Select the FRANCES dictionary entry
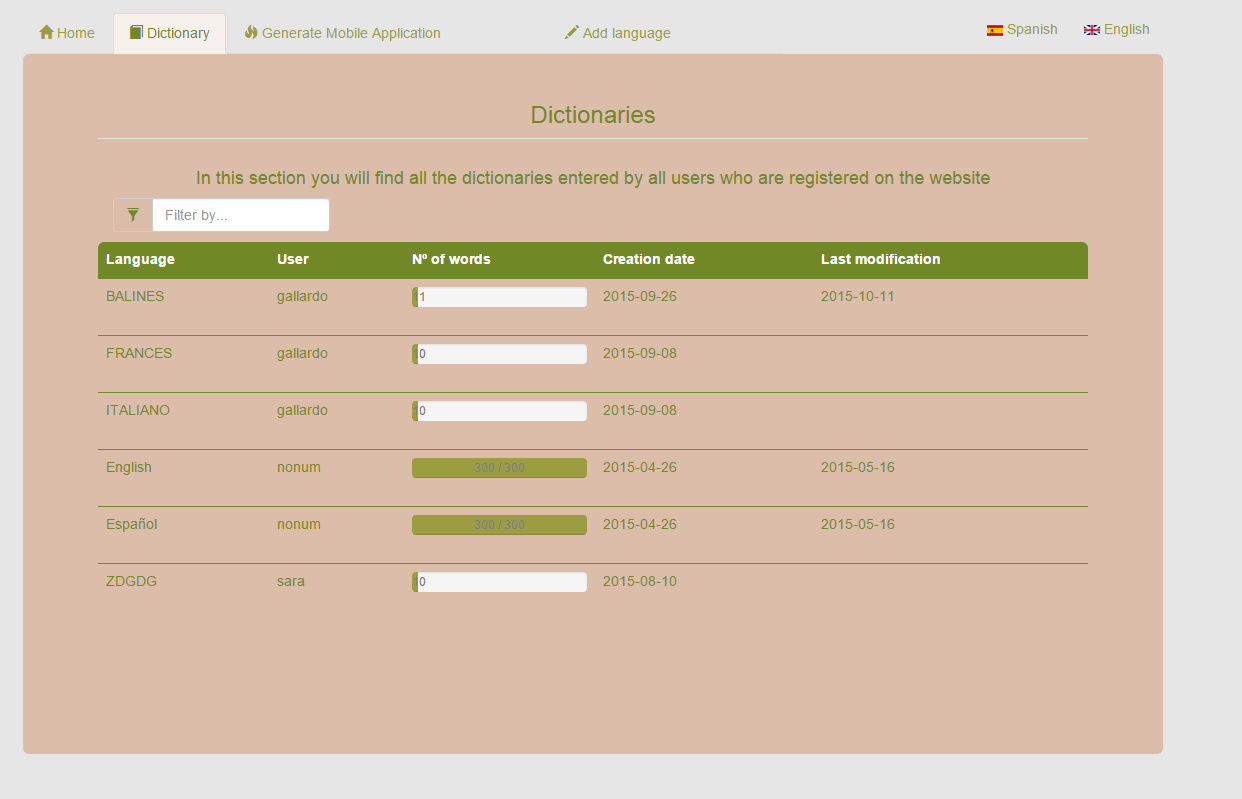Viewport: 1242px width, 799px height. click(x=139, y=353)
